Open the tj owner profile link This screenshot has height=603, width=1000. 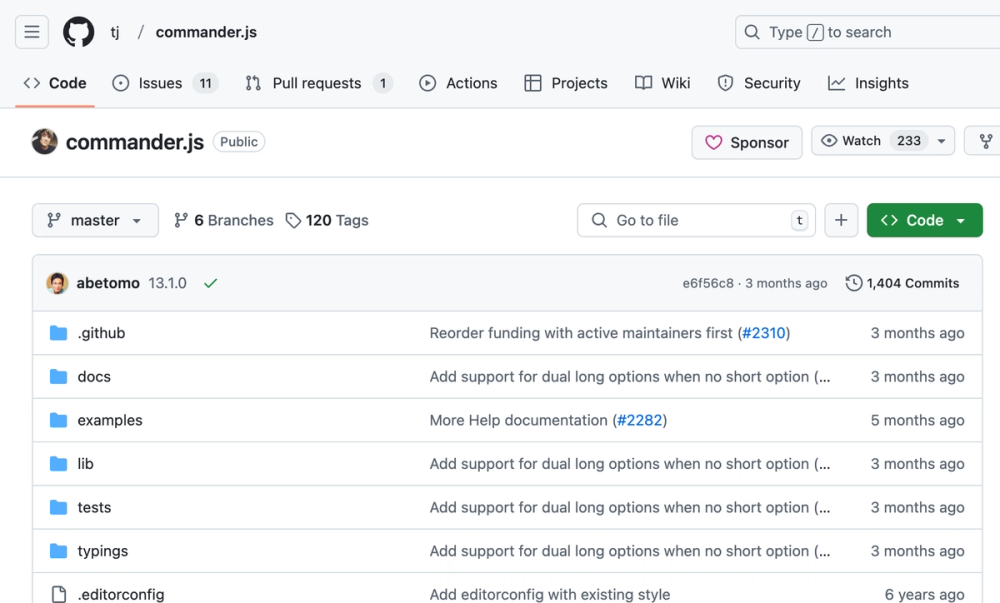click(115, 32)
